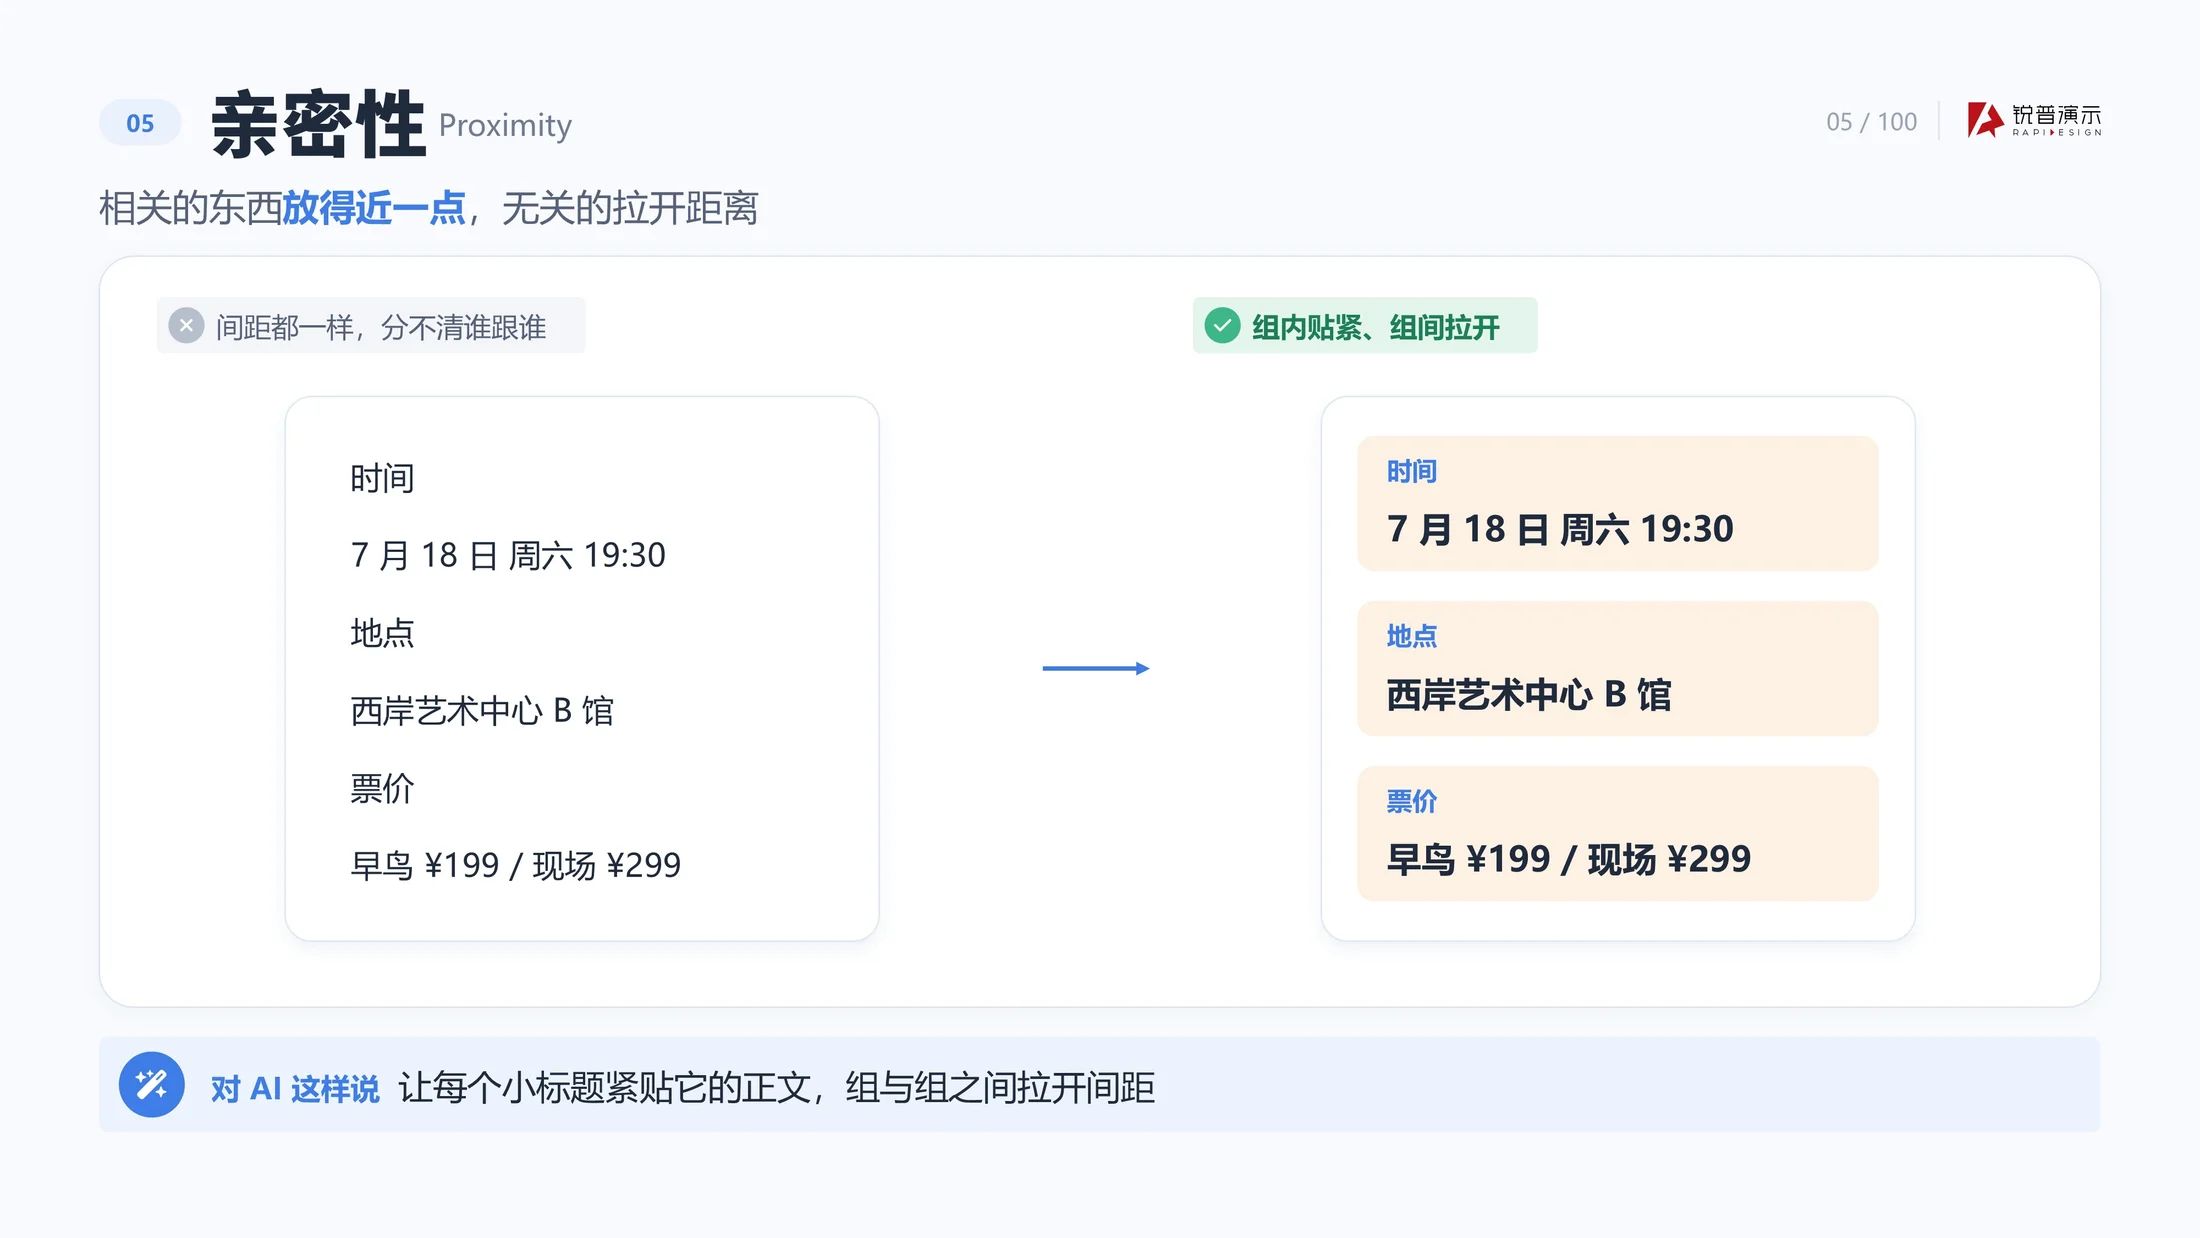
Task: Click the highlighted 放得近一点 text
Action: (x=374, y=209)
